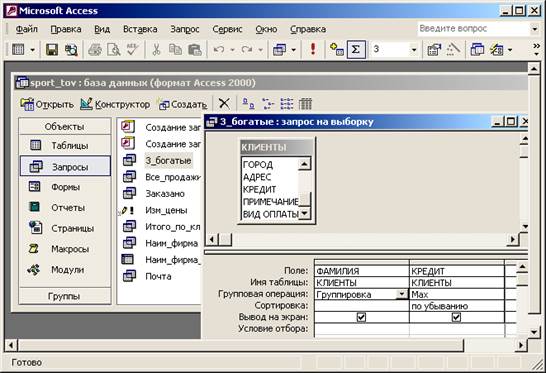The width and height of the screenshot is (546, 373).
Task: Open the Top Values dropdown showing 3
Action: click(x=414, y=50)
